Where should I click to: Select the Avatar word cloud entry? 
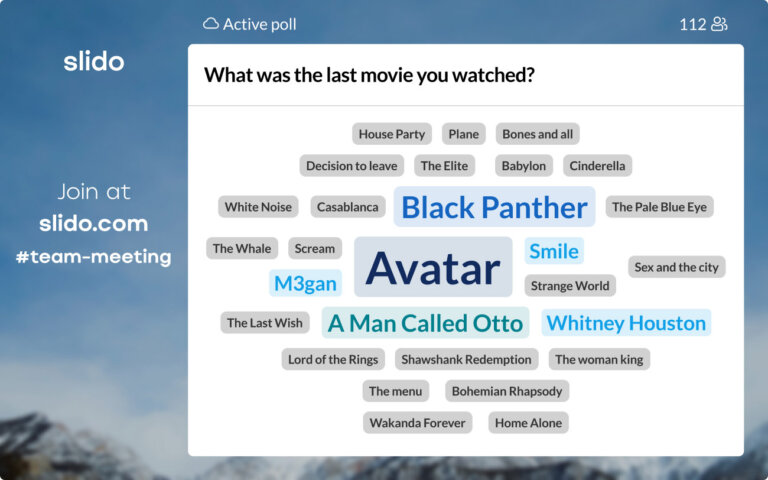(x=433, y=267)
